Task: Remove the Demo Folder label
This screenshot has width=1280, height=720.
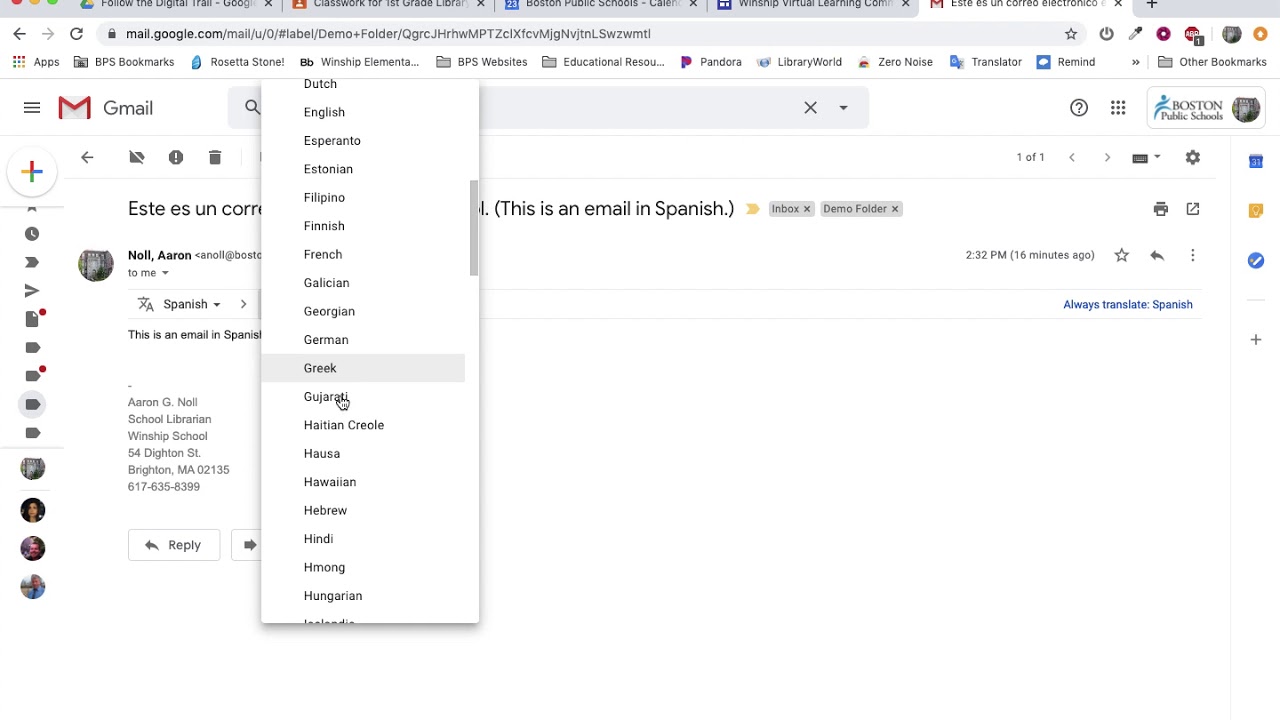Action: [895, 209]
